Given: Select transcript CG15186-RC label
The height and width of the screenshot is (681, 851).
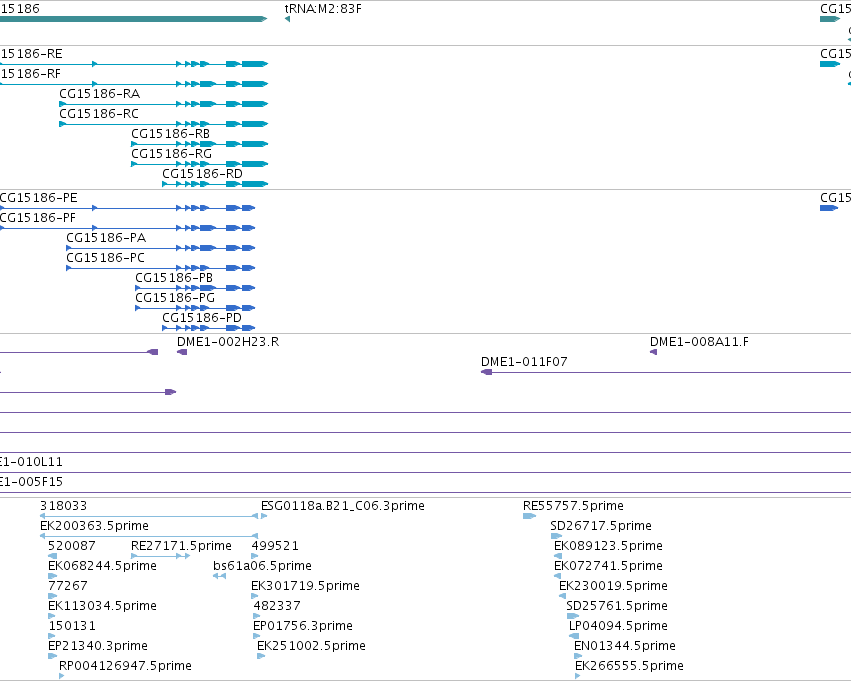Looking at the screenshot, I should (99, 114).
